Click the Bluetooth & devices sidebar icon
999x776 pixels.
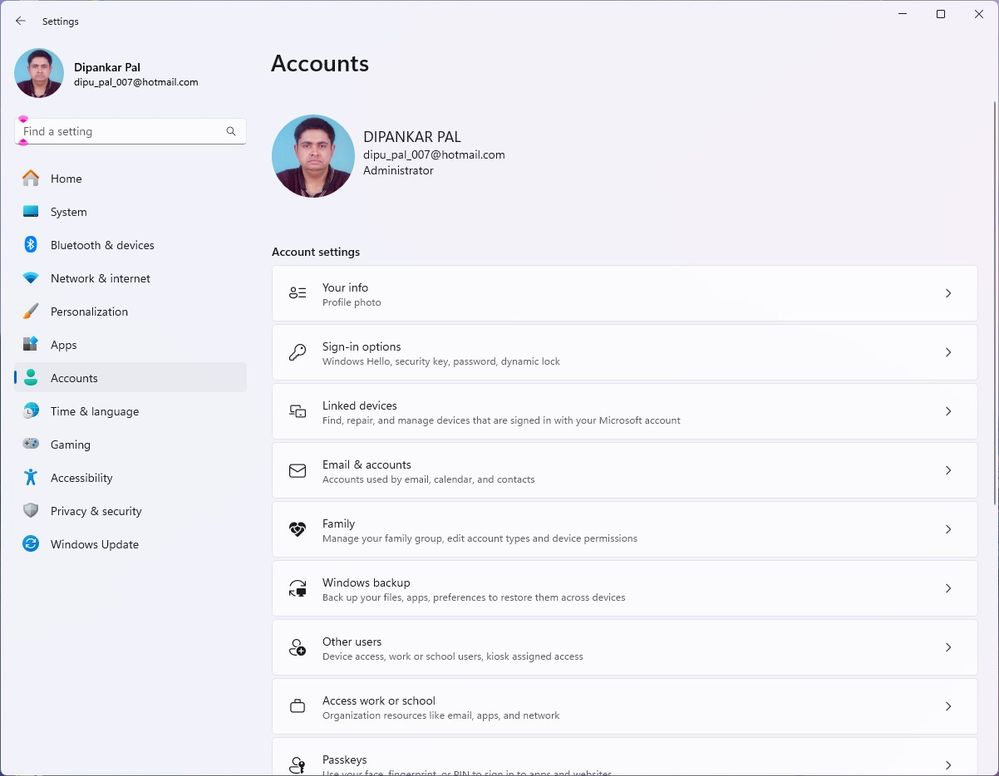pos(31,245)
